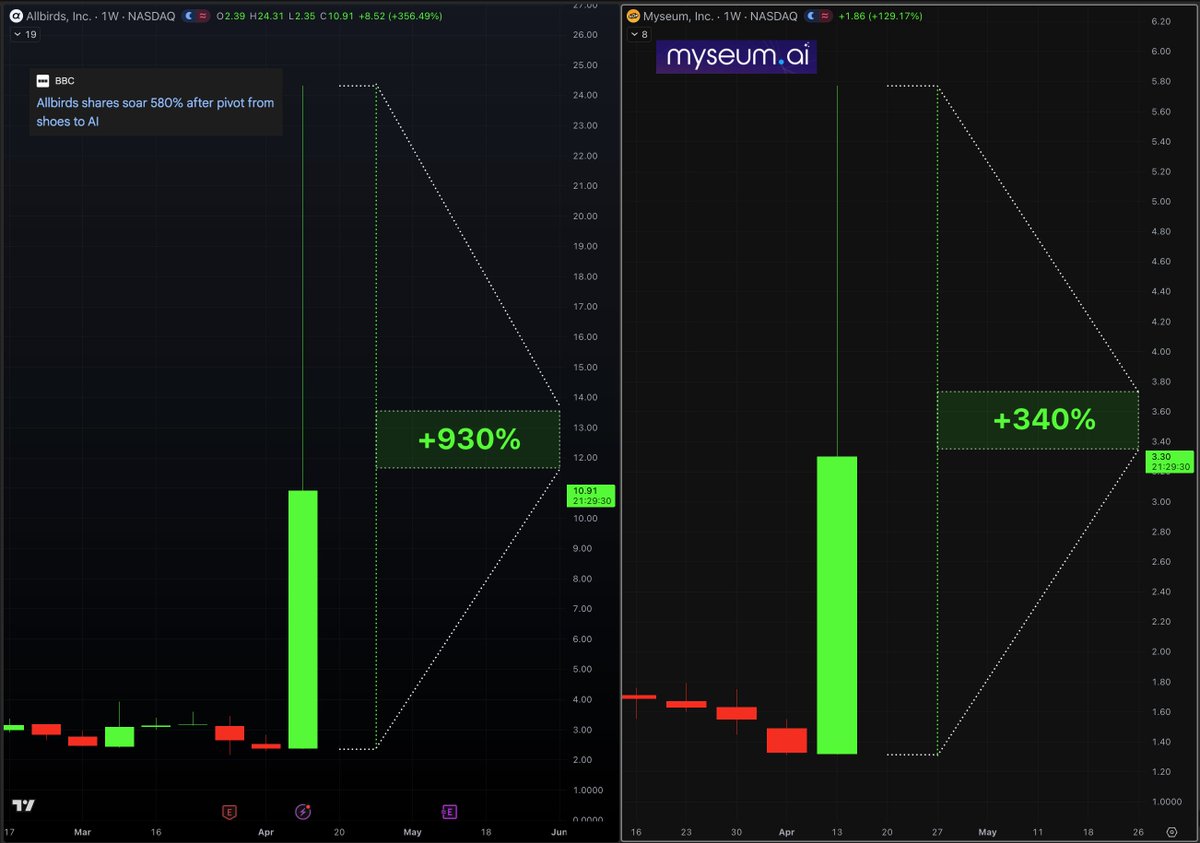Click the red earnings E marker
1200x843 pixels.
229,812
